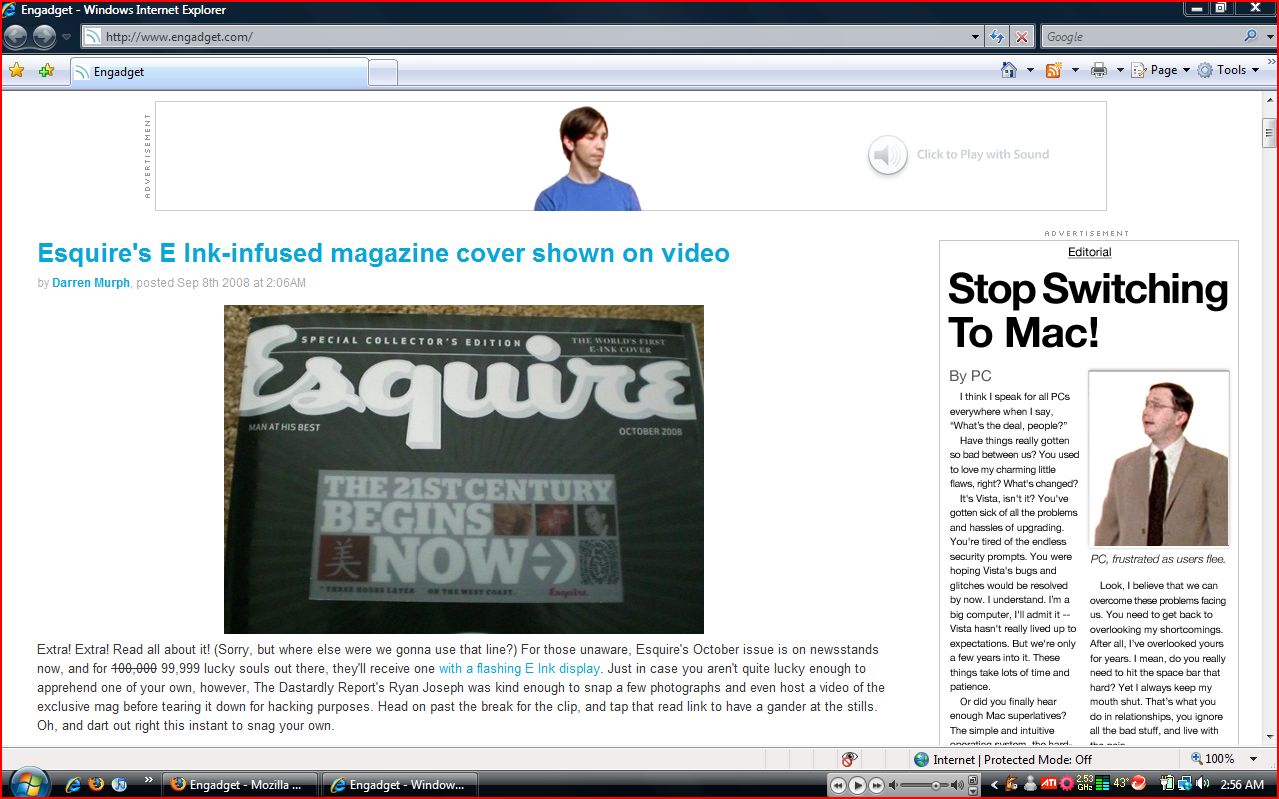Expand the RSS feeds dropdown arrow
Screen dimensions: 1279x799
[x=1075, y=70]
